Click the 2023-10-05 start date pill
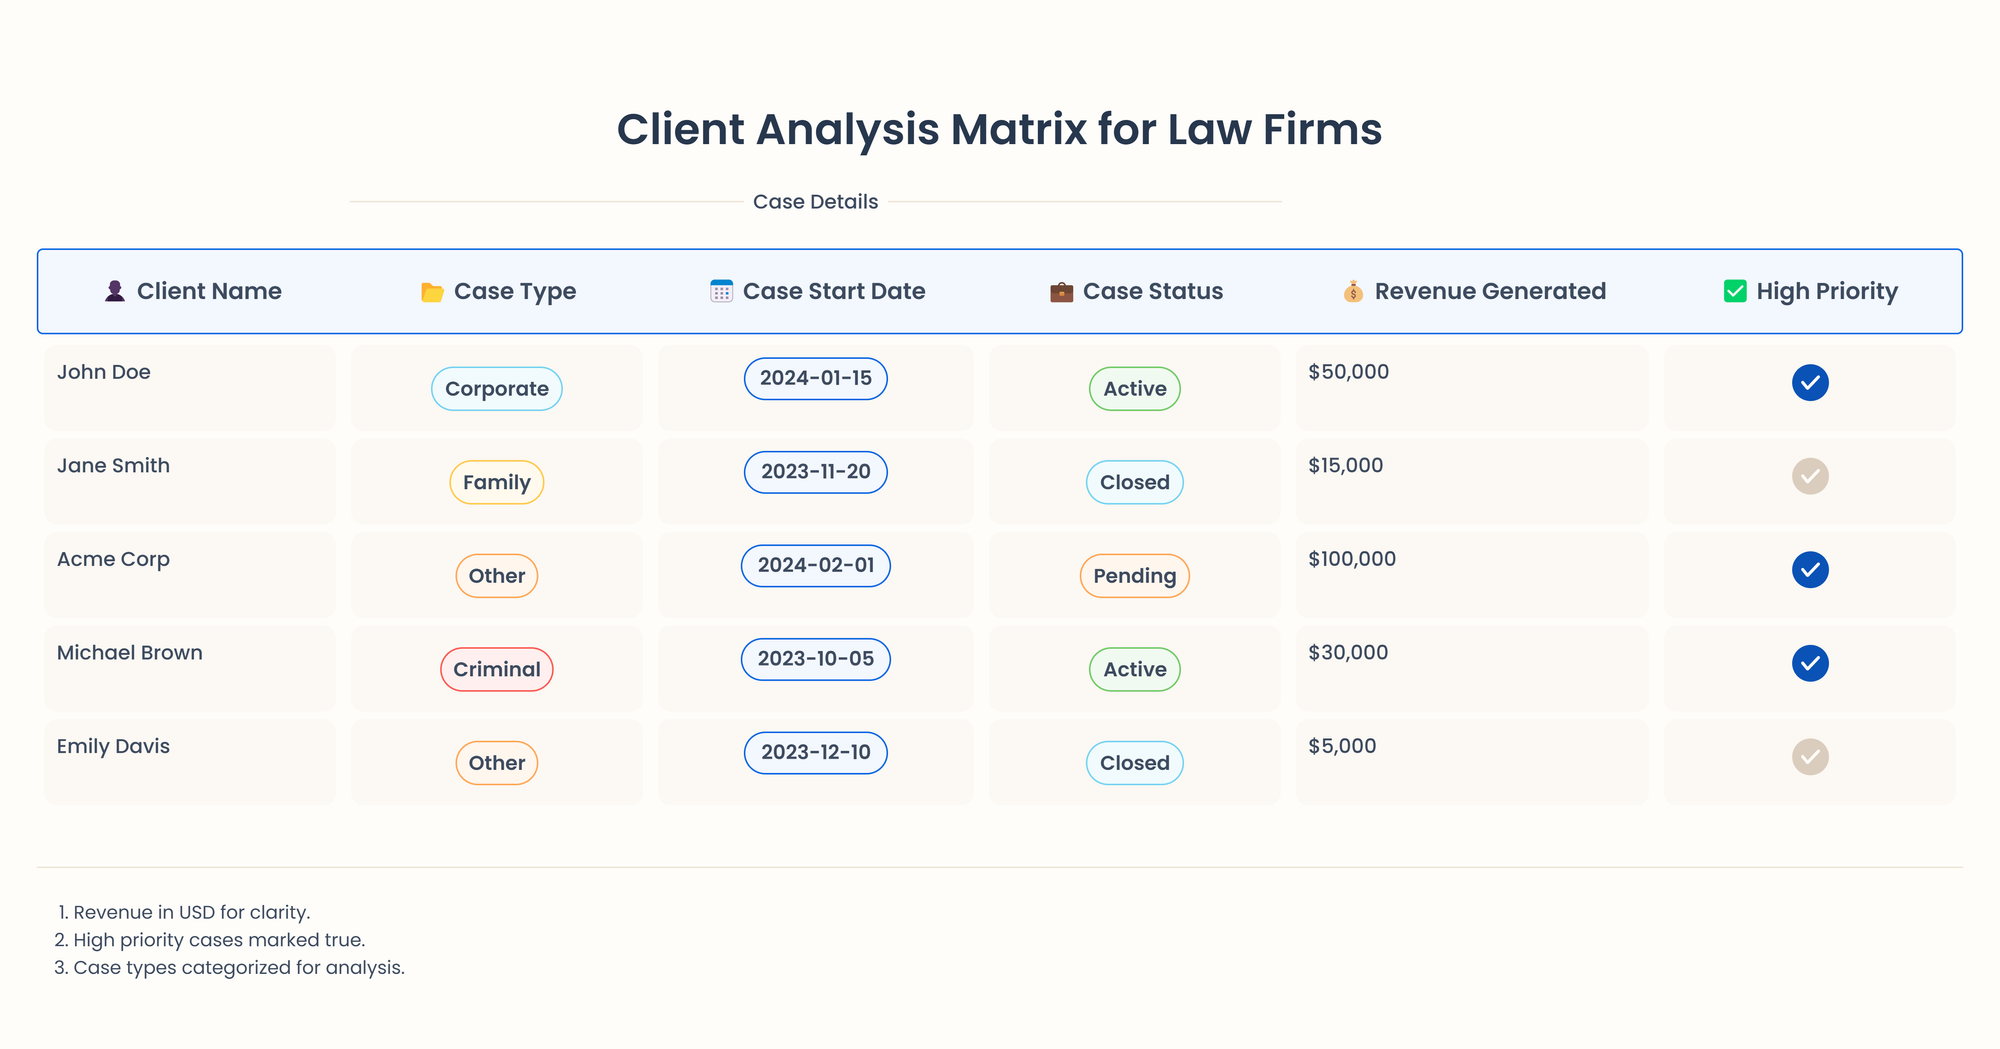Viewport: 2000px width, 1049px height. click(x=816, y=659)
